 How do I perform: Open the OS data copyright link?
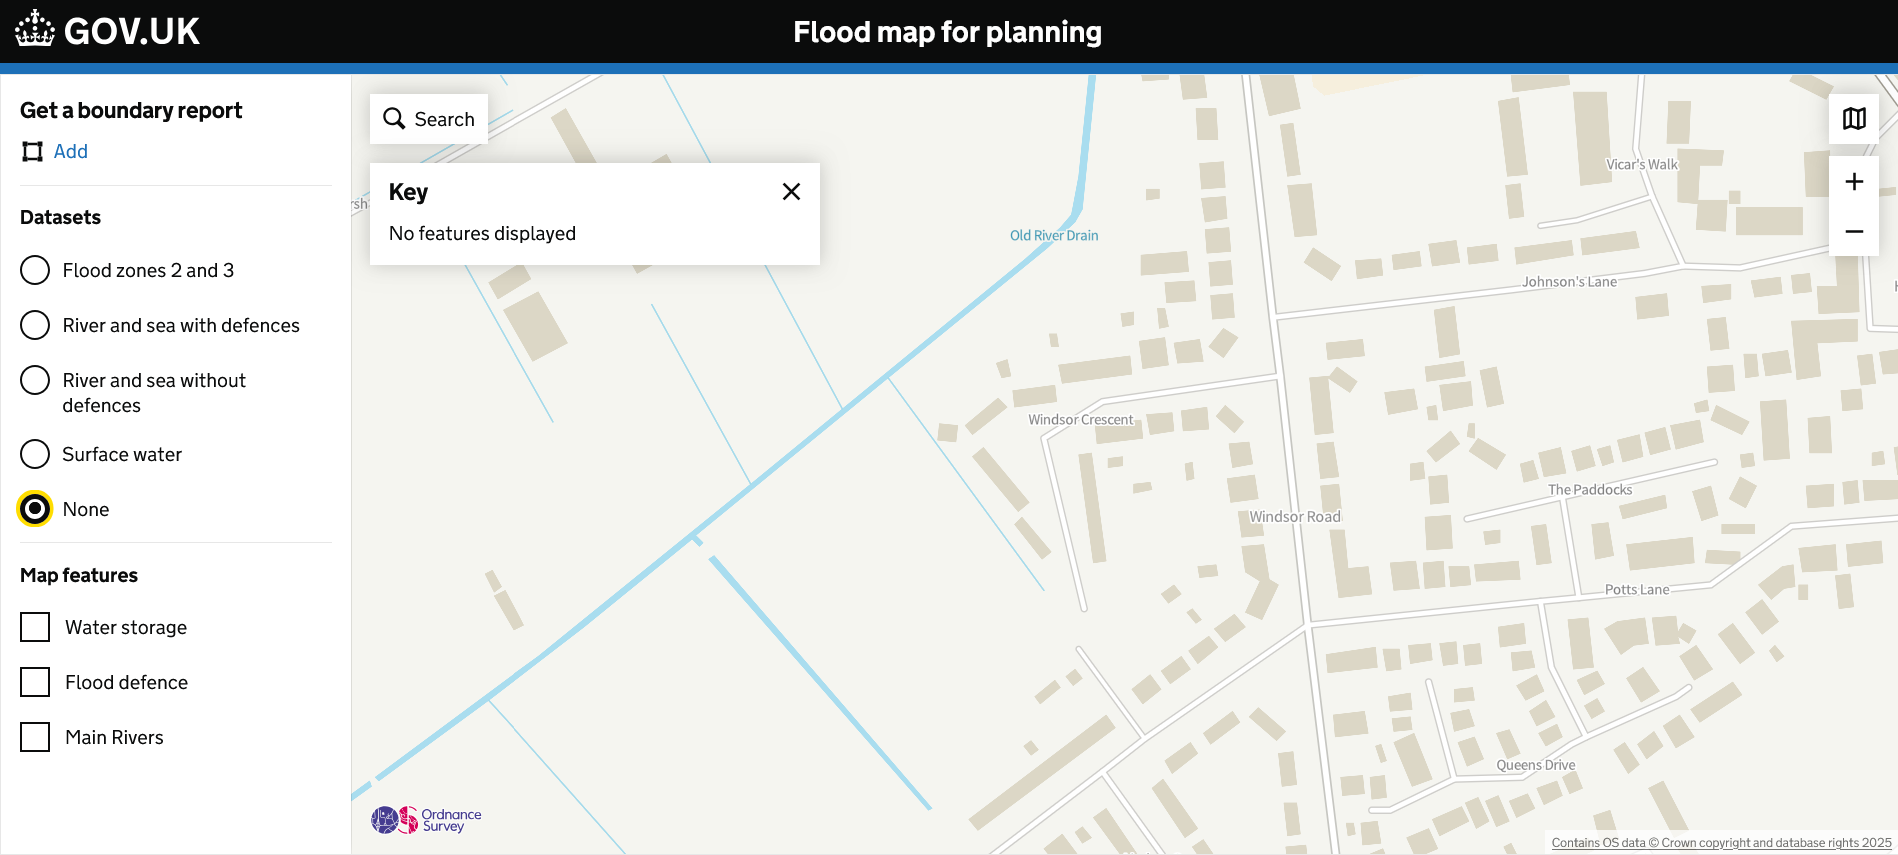(x=1721, y=843)
